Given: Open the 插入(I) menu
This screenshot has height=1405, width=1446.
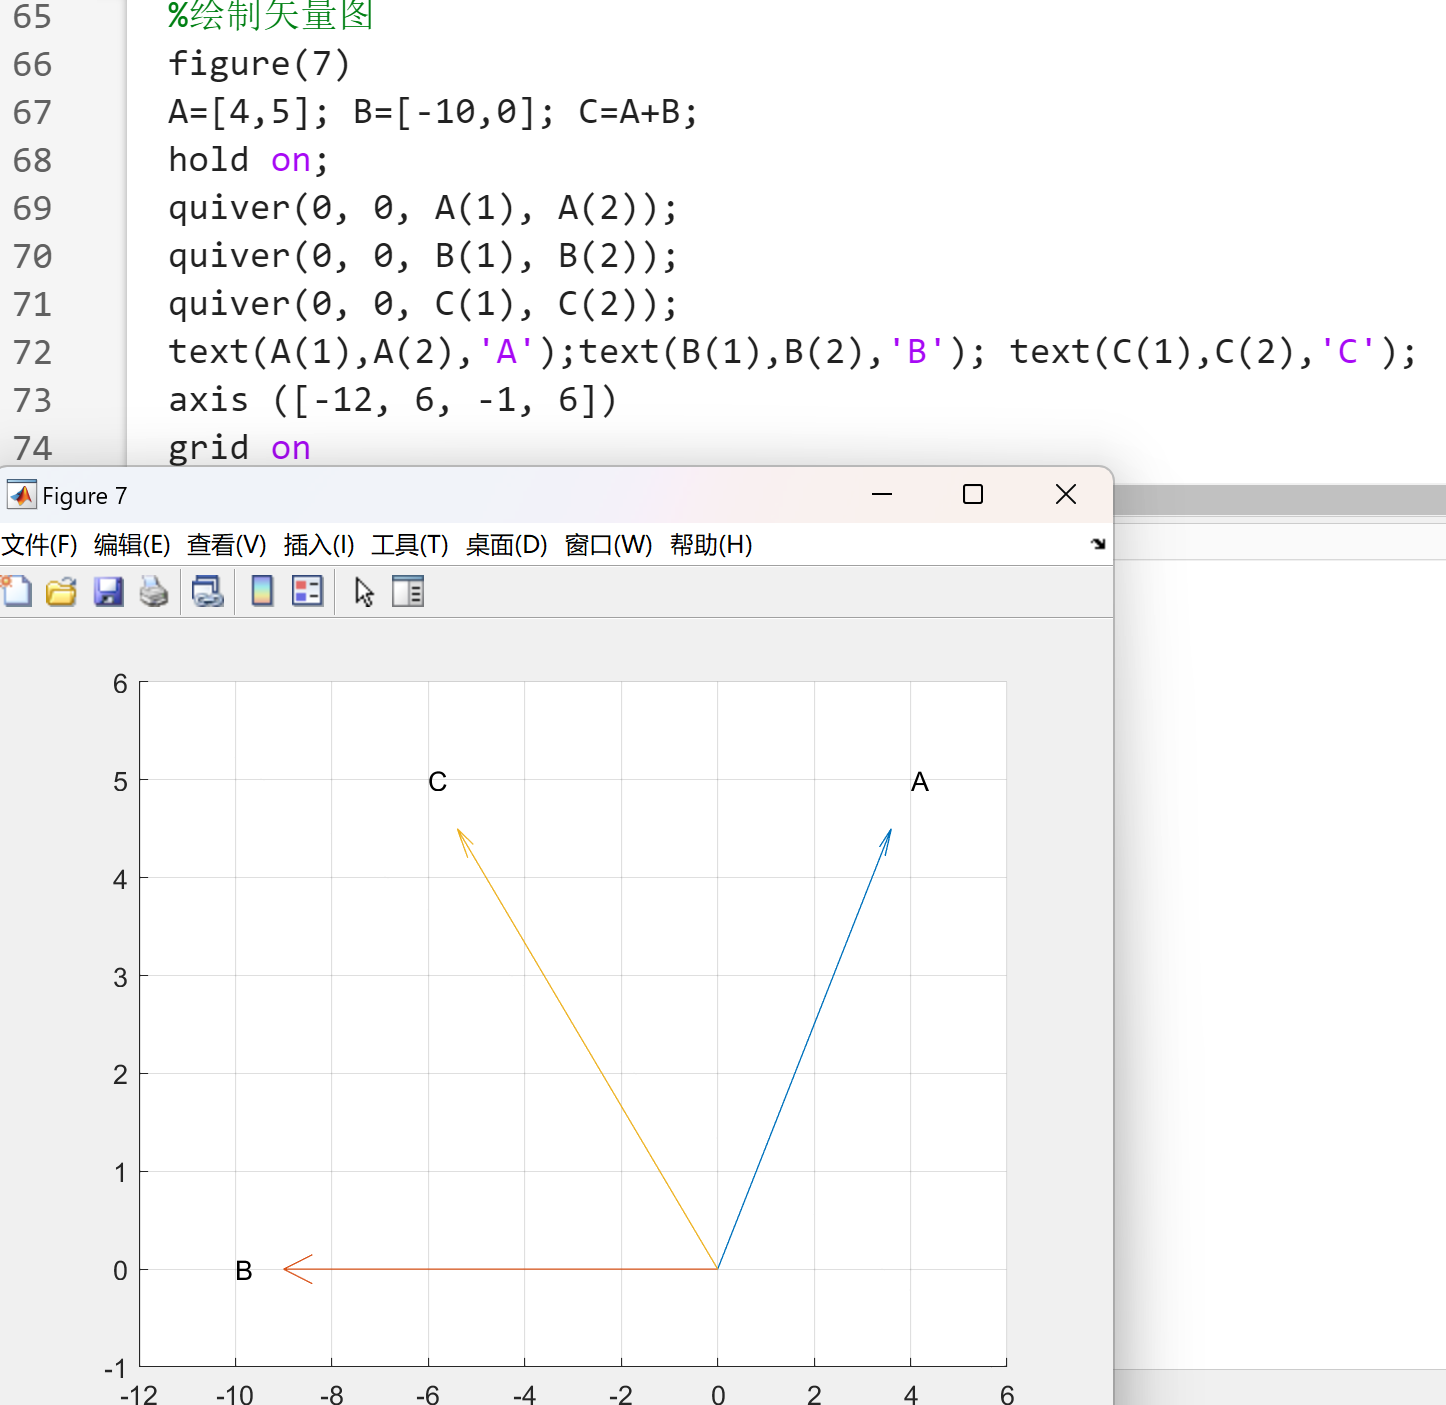Looking at the screenshot, I should (319, 545).
